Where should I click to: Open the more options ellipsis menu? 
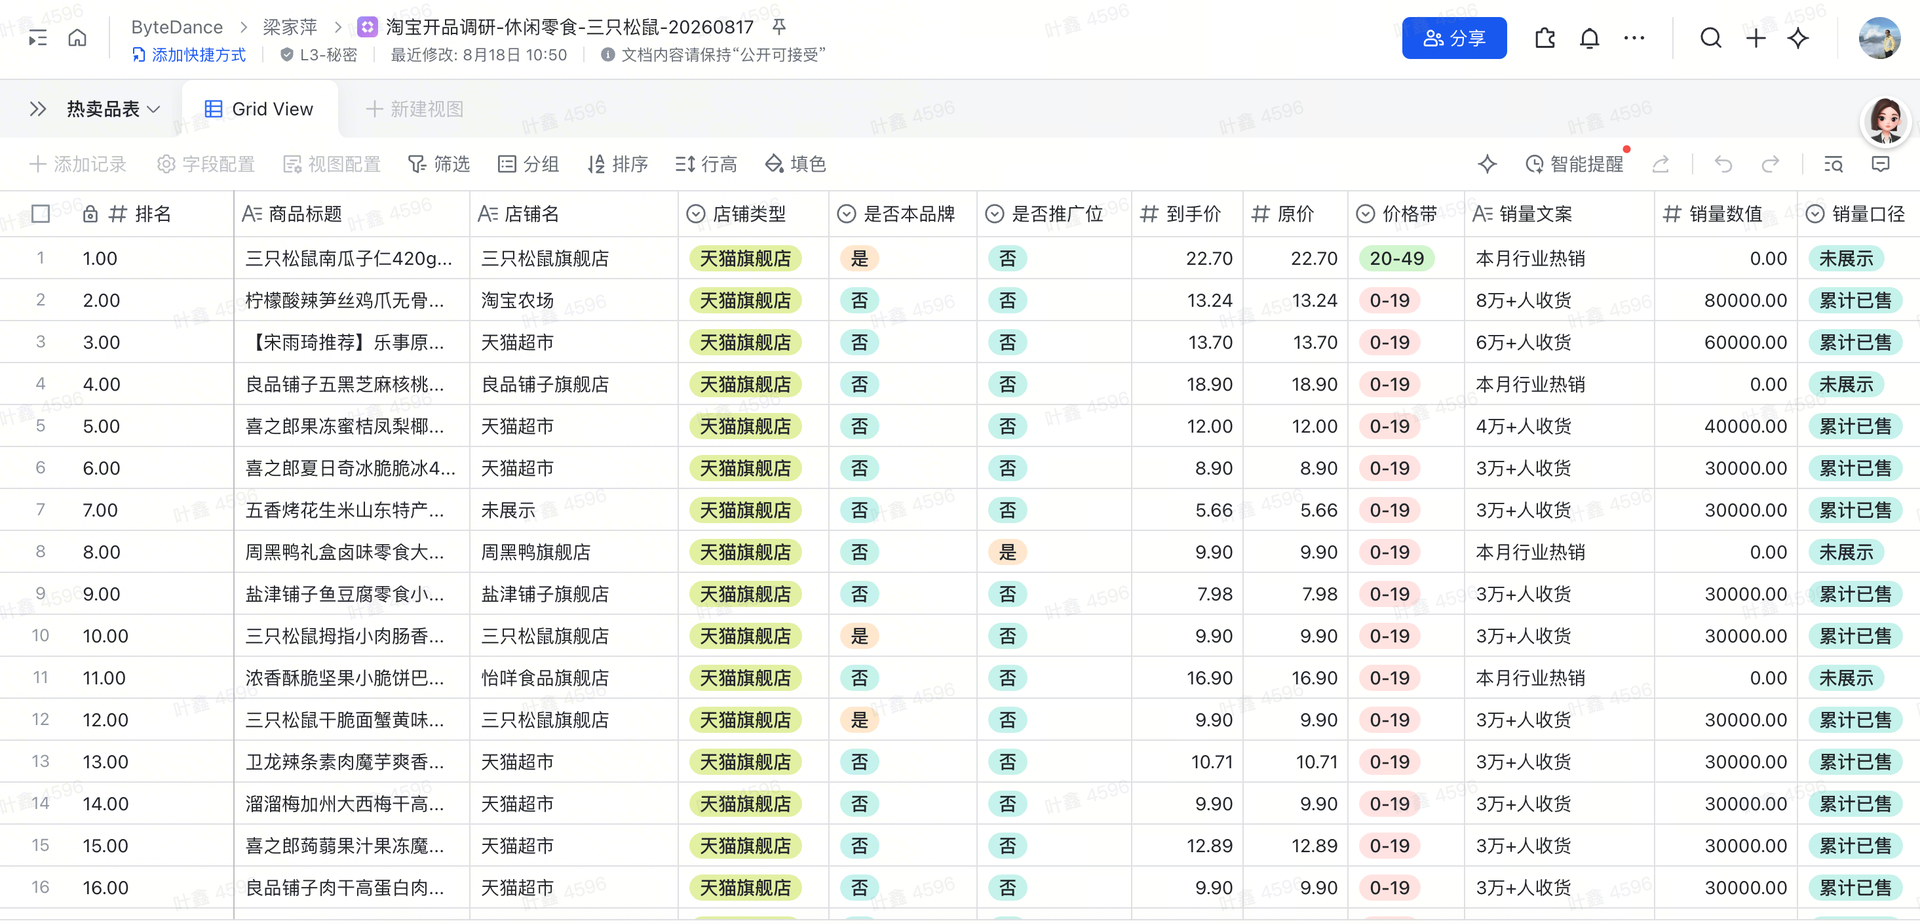[x=1634, y=38]
